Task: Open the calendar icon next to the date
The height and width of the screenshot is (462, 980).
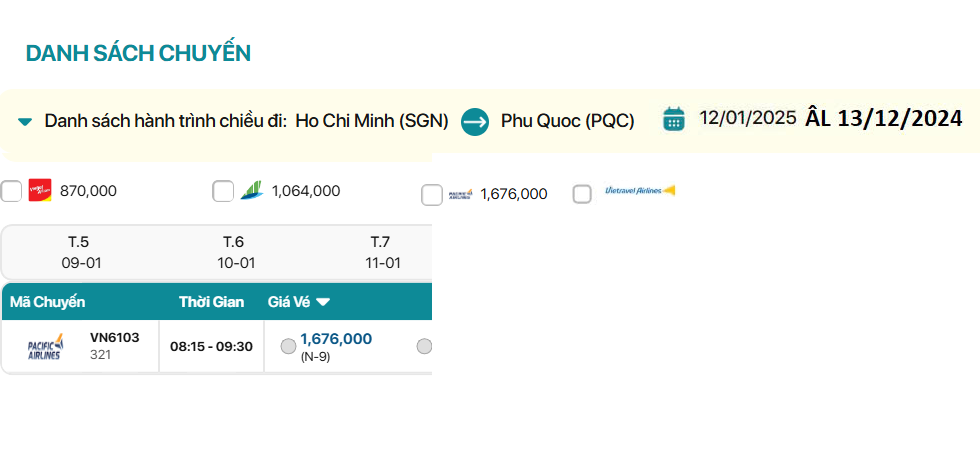Action: pos(674,119)
